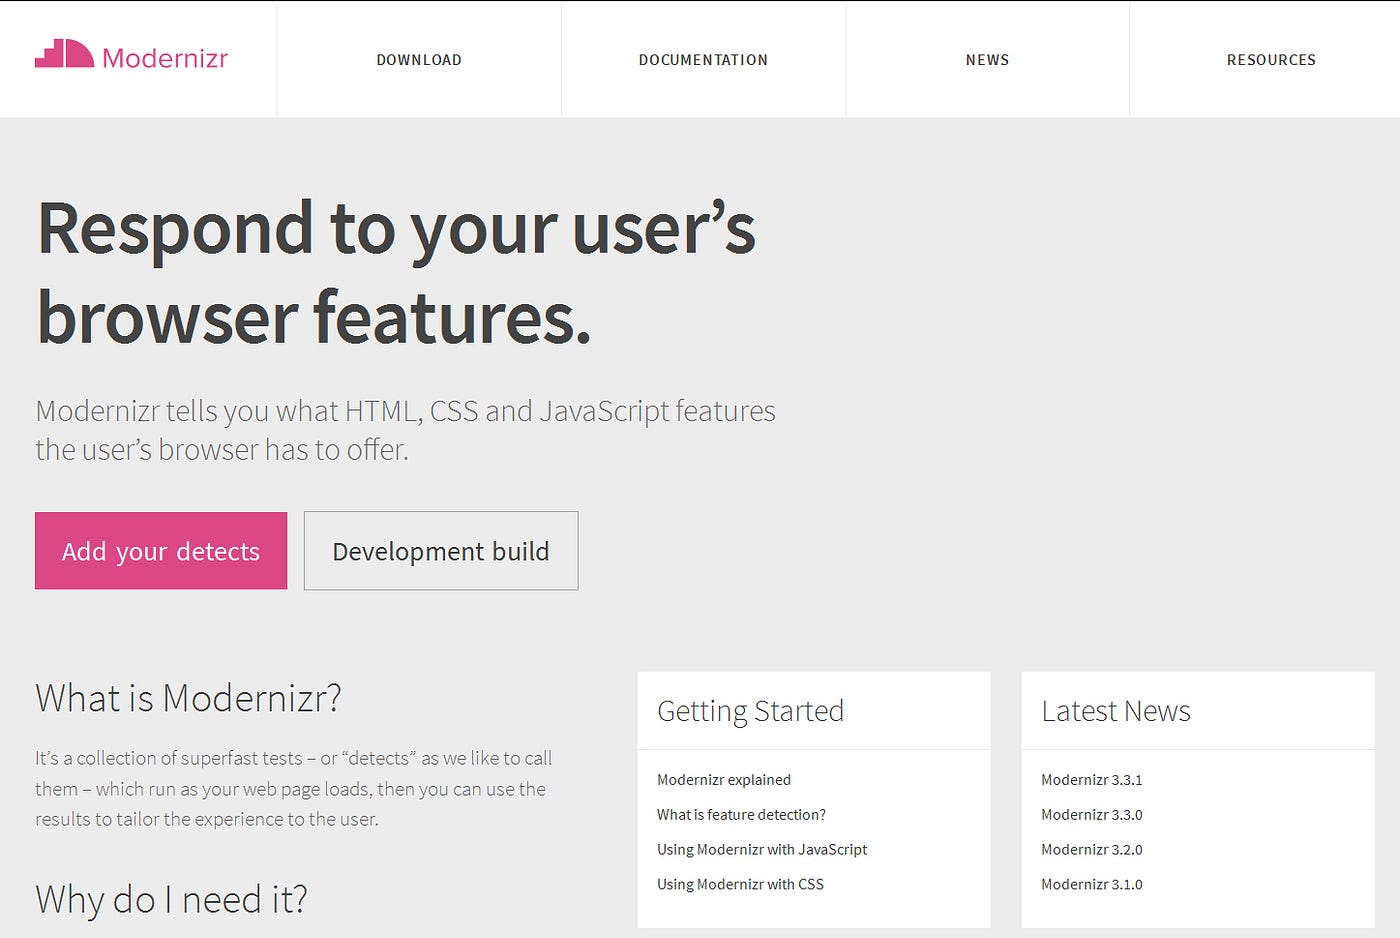
Task: Click the Latest News card heading
Action: (1116, 711)
